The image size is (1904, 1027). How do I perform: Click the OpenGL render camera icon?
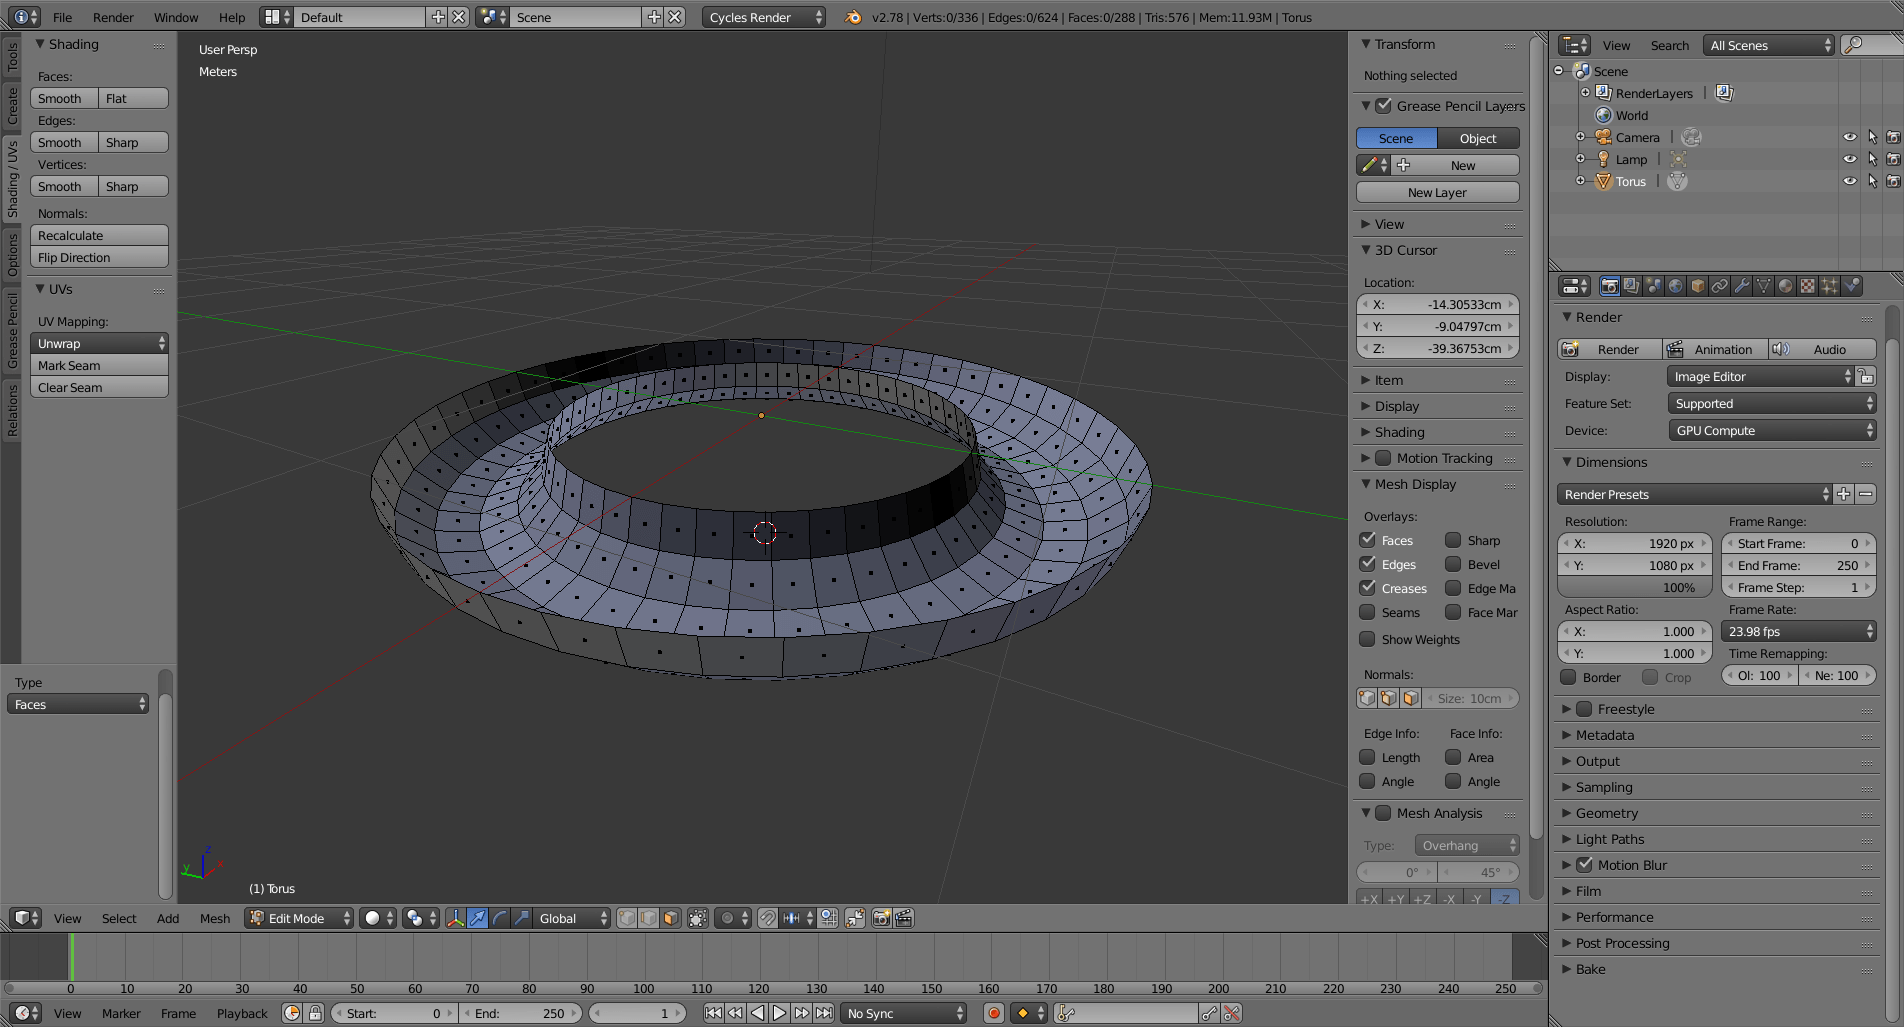click(x=881, y=918)
